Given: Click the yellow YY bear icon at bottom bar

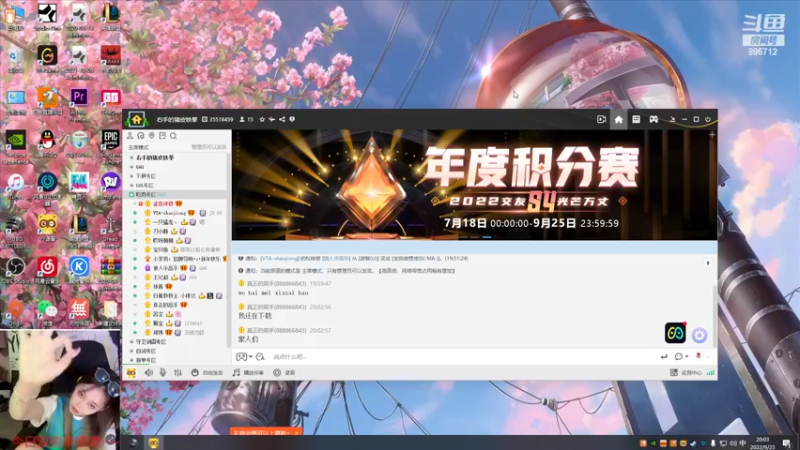Looking at the screenshot, I should point(131,373).
